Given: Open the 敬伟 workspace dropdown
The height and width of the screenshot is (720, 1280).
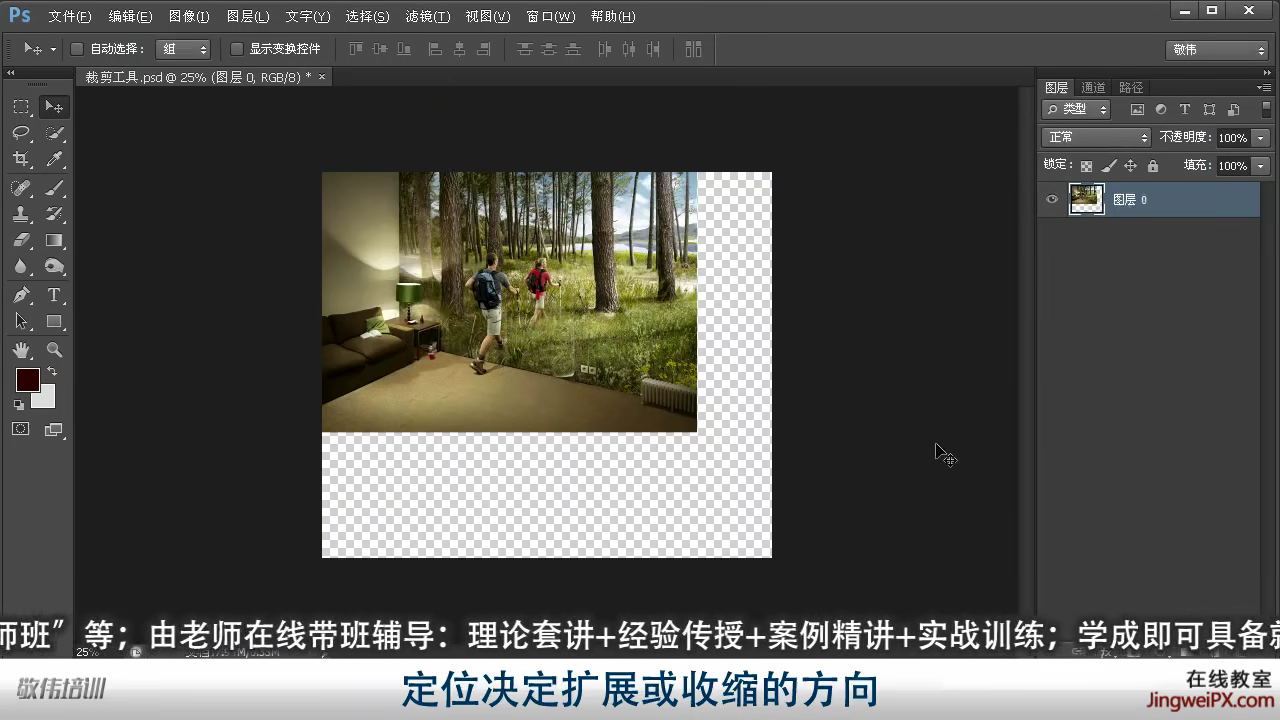Looking at the screenshot, I should (1217, 50).
